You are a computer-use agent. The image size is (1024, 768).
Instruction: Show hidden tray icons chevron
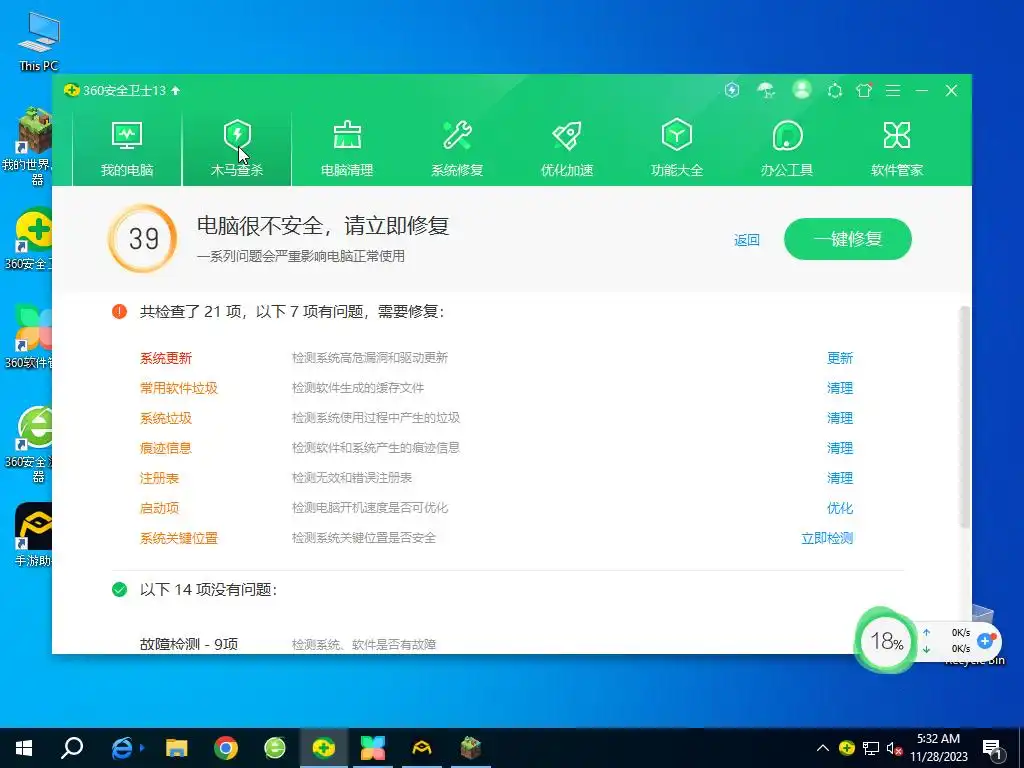tap(823, 748)
